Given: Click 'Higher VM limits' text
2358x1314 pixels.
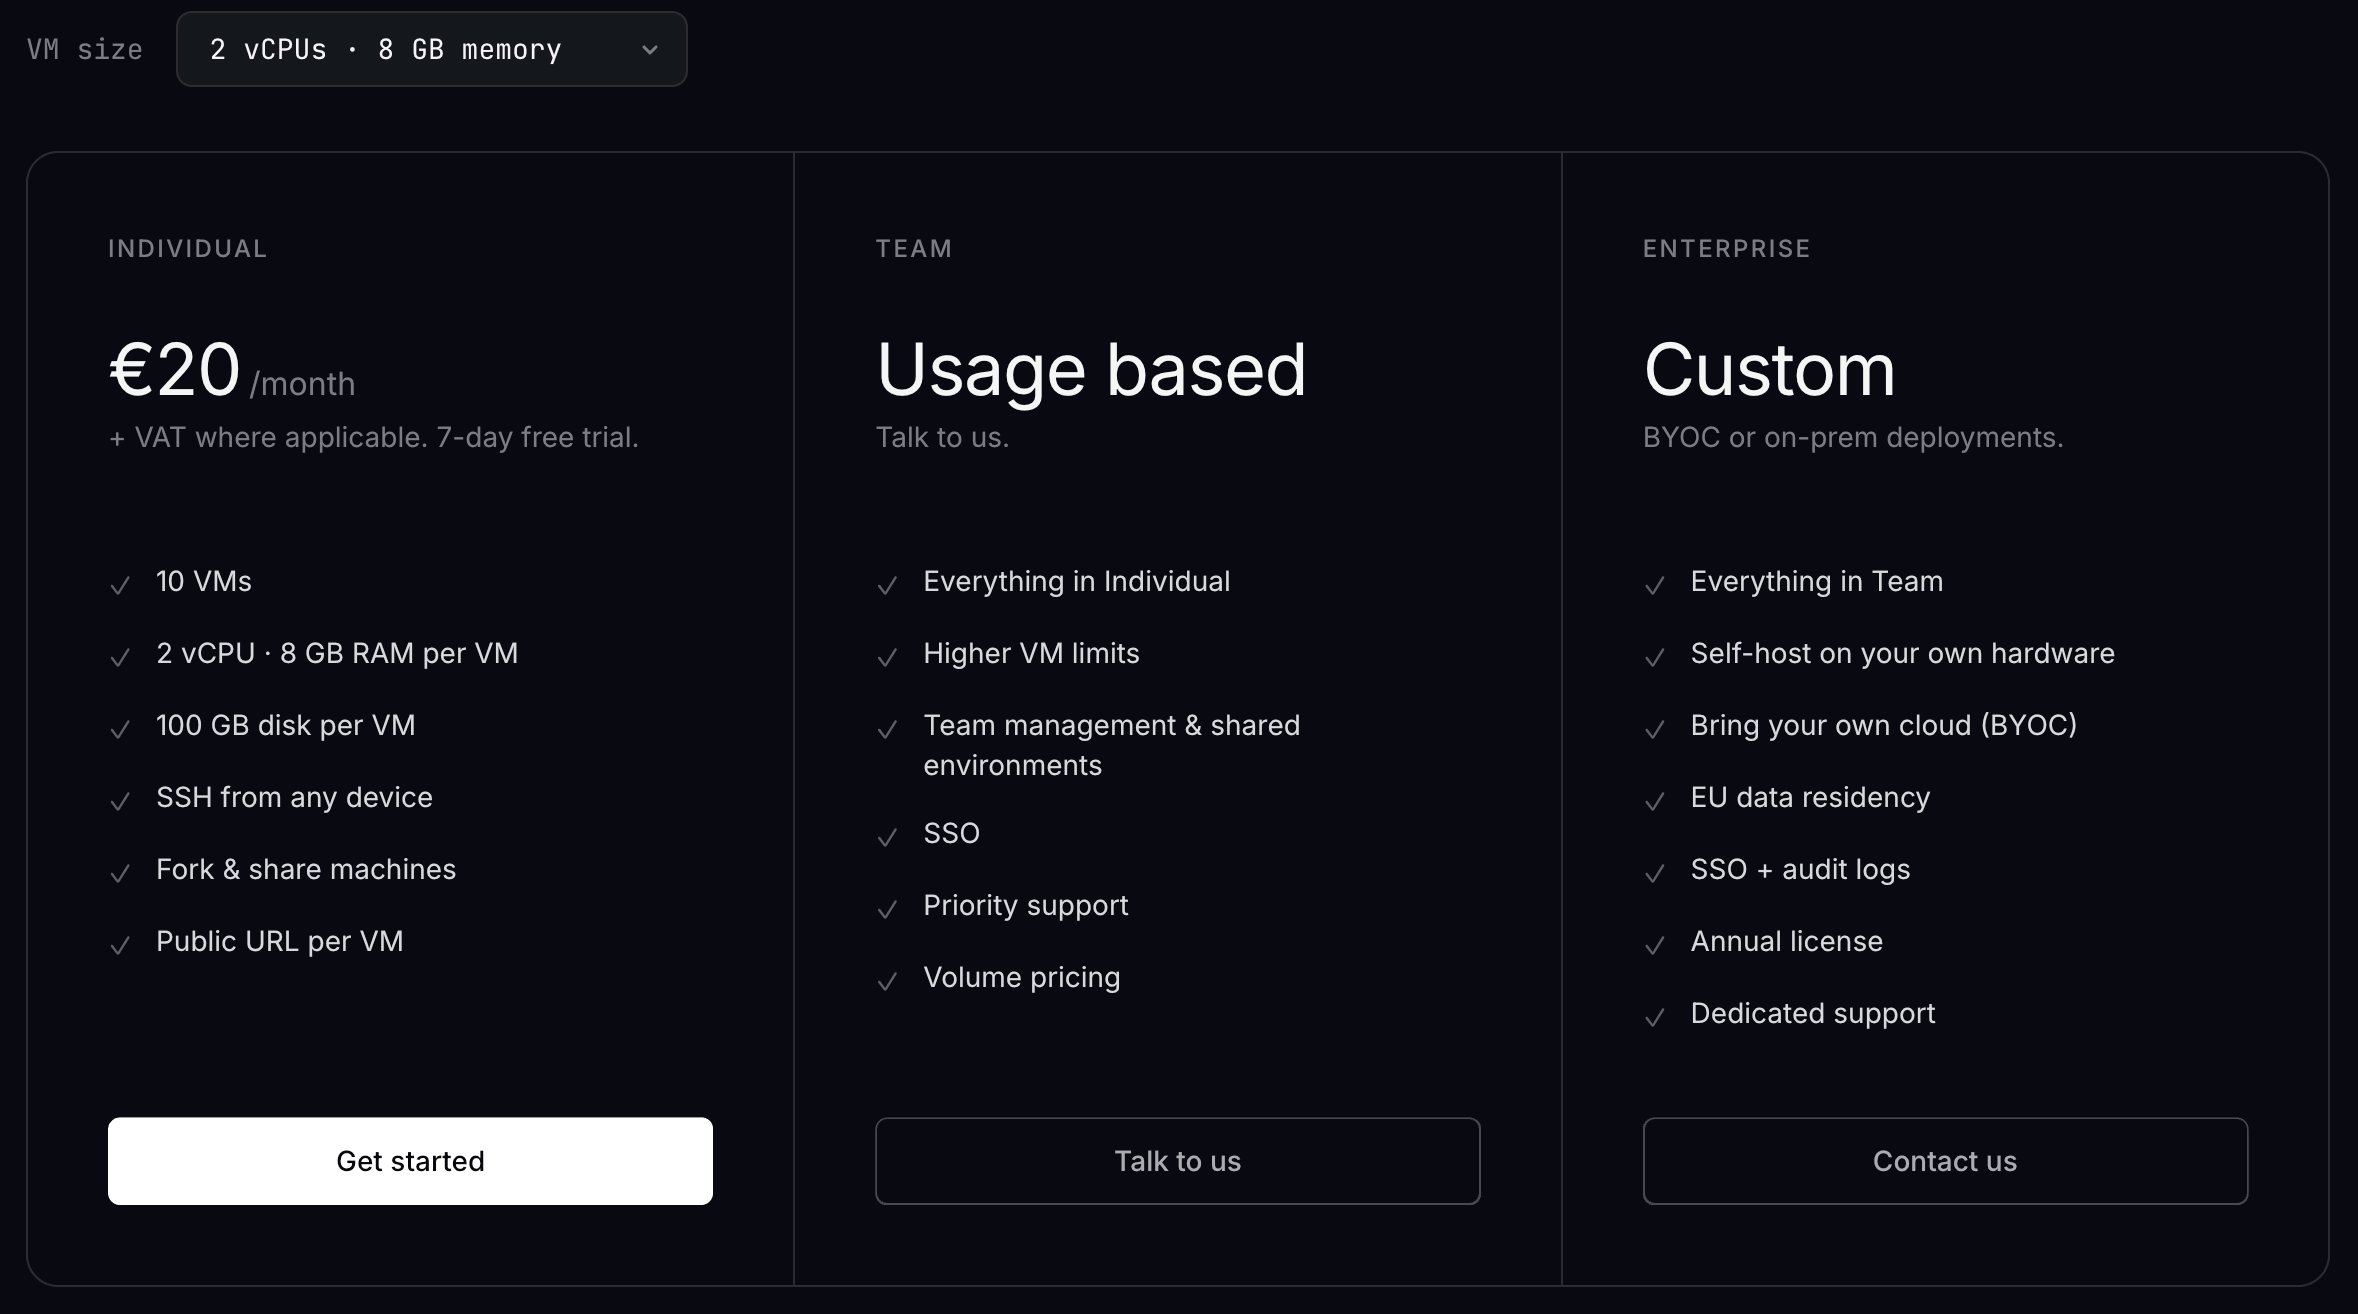Looking at the screenshot, I should (x=1031, y=653).
